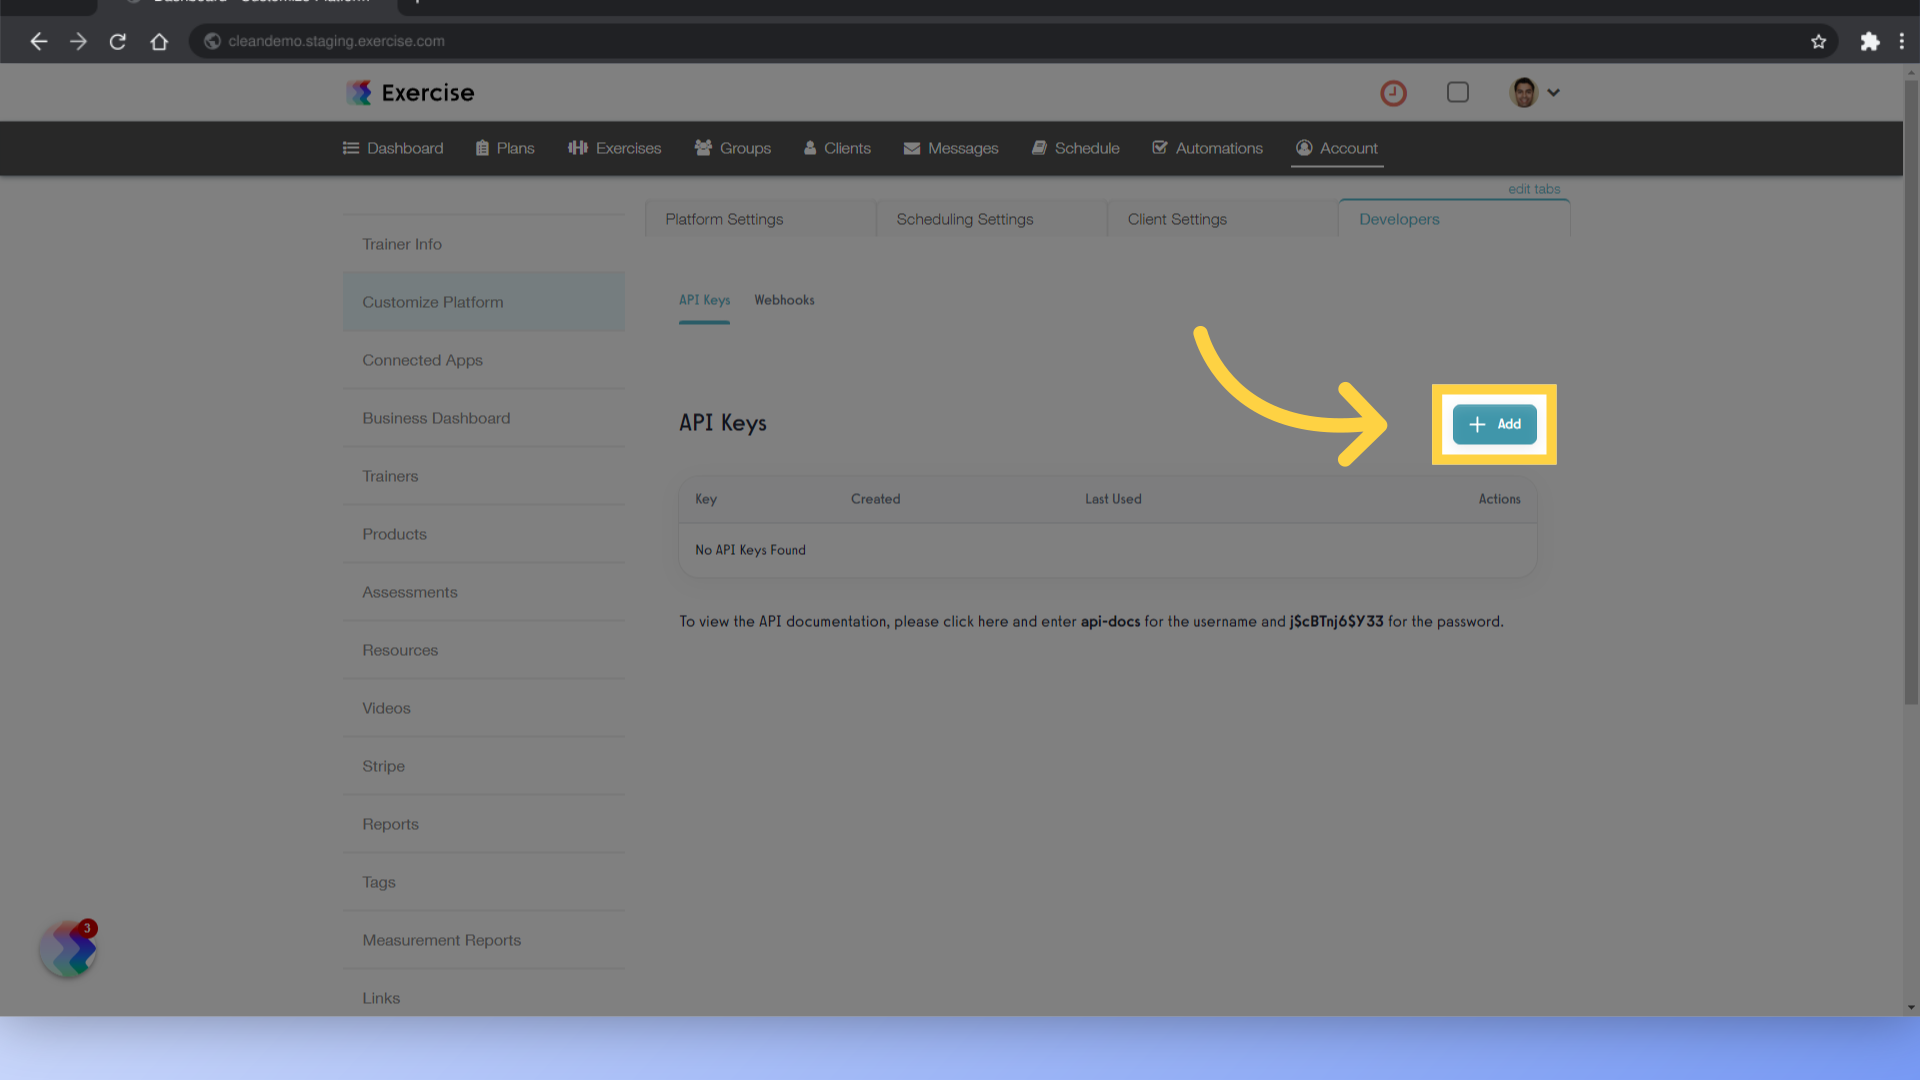1920x1080 pixels.
Task: Open Scheduling Settings tab
Action: click(x=964, y=218)
